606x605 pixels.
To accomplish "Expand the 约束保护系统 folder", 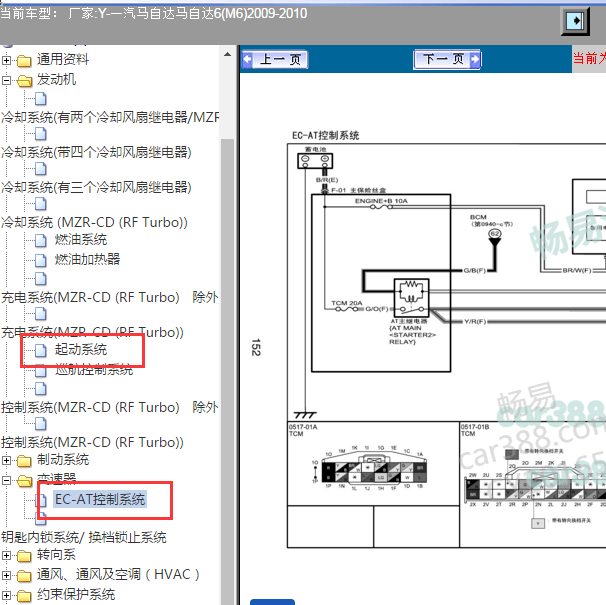I will point(6,595).
